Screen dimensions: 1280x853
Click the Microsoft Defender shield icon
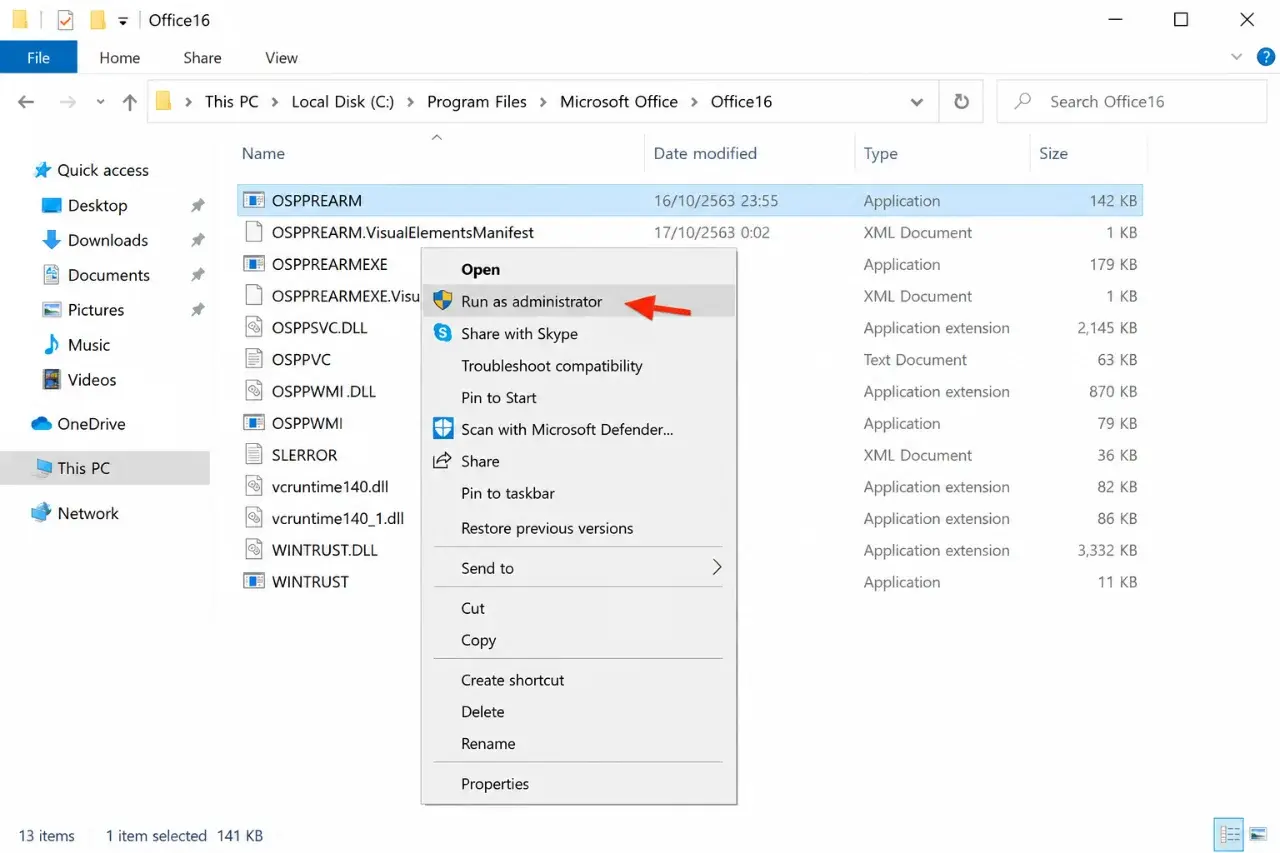point(443,429)
